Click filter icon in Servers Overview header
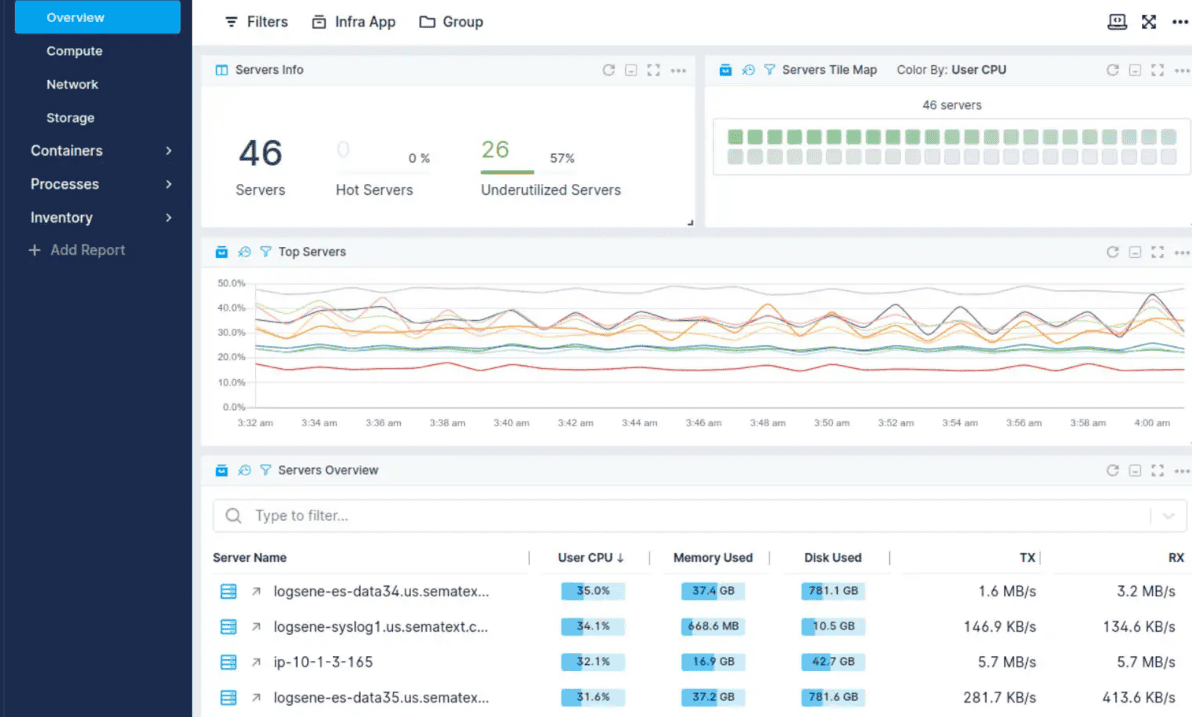Screen dimensions: 1192x717 click(x=265, y=471)
